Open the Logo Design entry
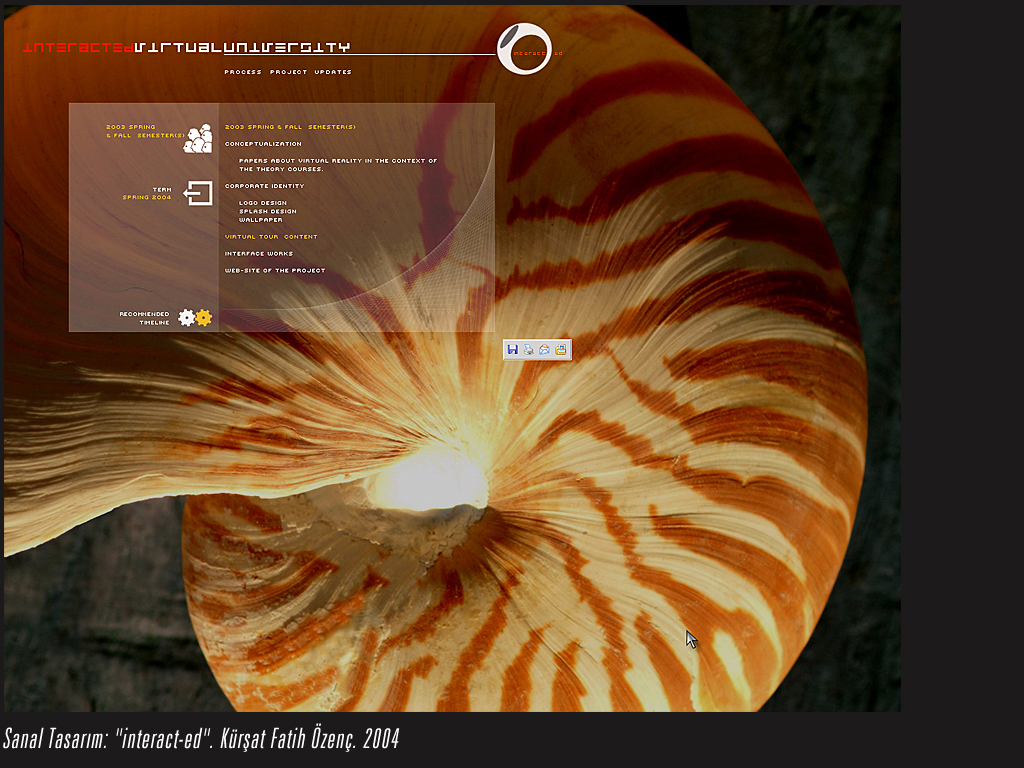The height and width of the screenshot is (768, 1024). coord(263,203)
